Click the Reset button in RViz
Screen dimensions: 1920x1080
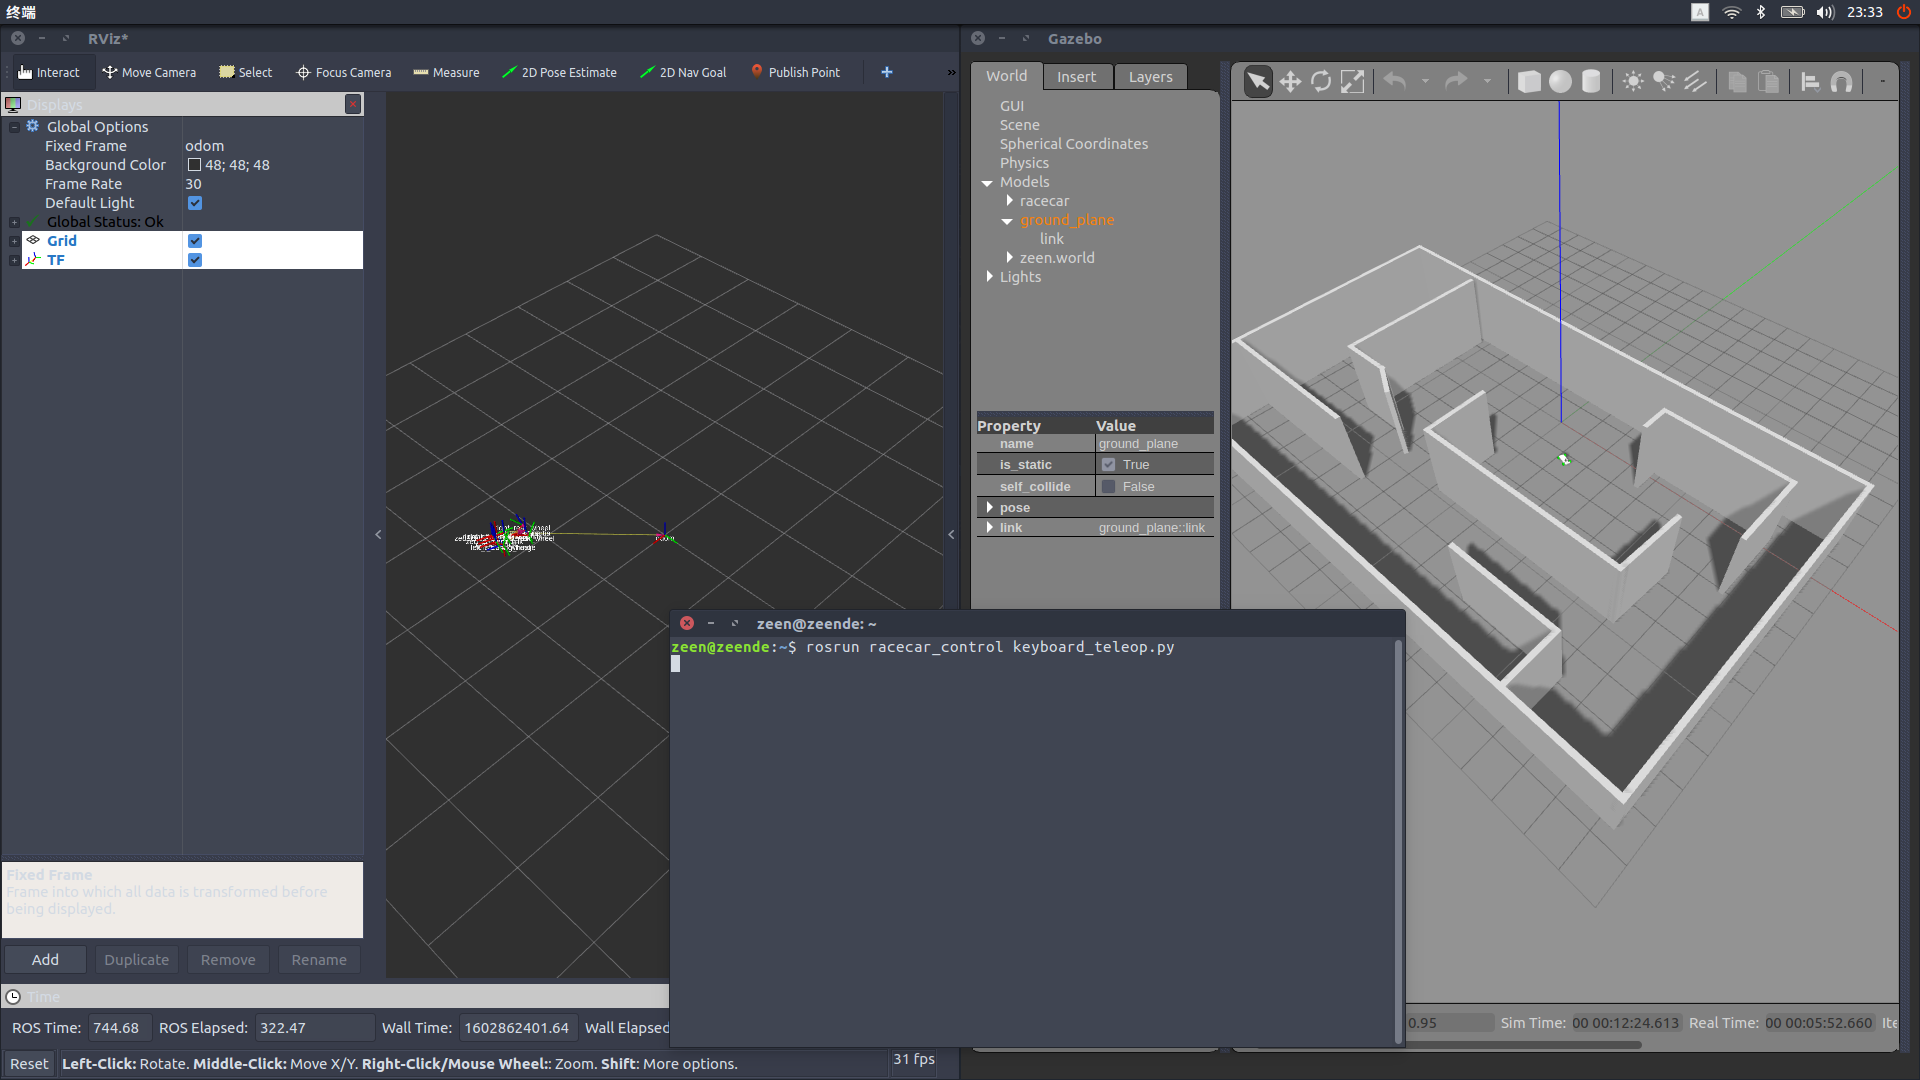click(29, 1064)
